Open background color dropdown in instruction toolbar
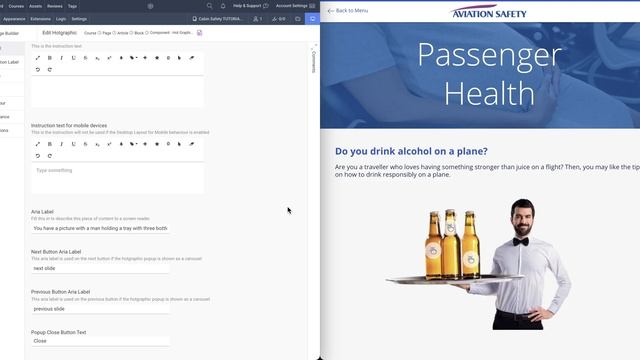640x360 pixels. point(133,58)
